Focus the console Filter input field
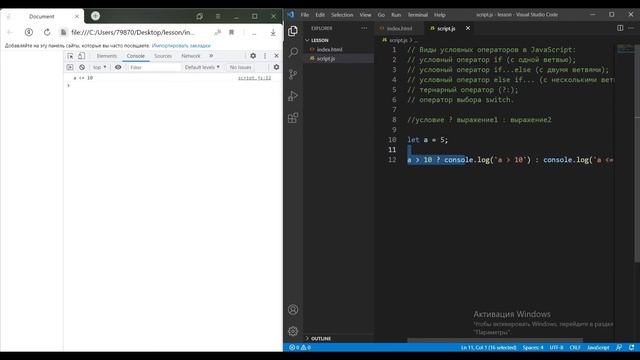Screen dimensions: 640x360 (x=154, y=67)
